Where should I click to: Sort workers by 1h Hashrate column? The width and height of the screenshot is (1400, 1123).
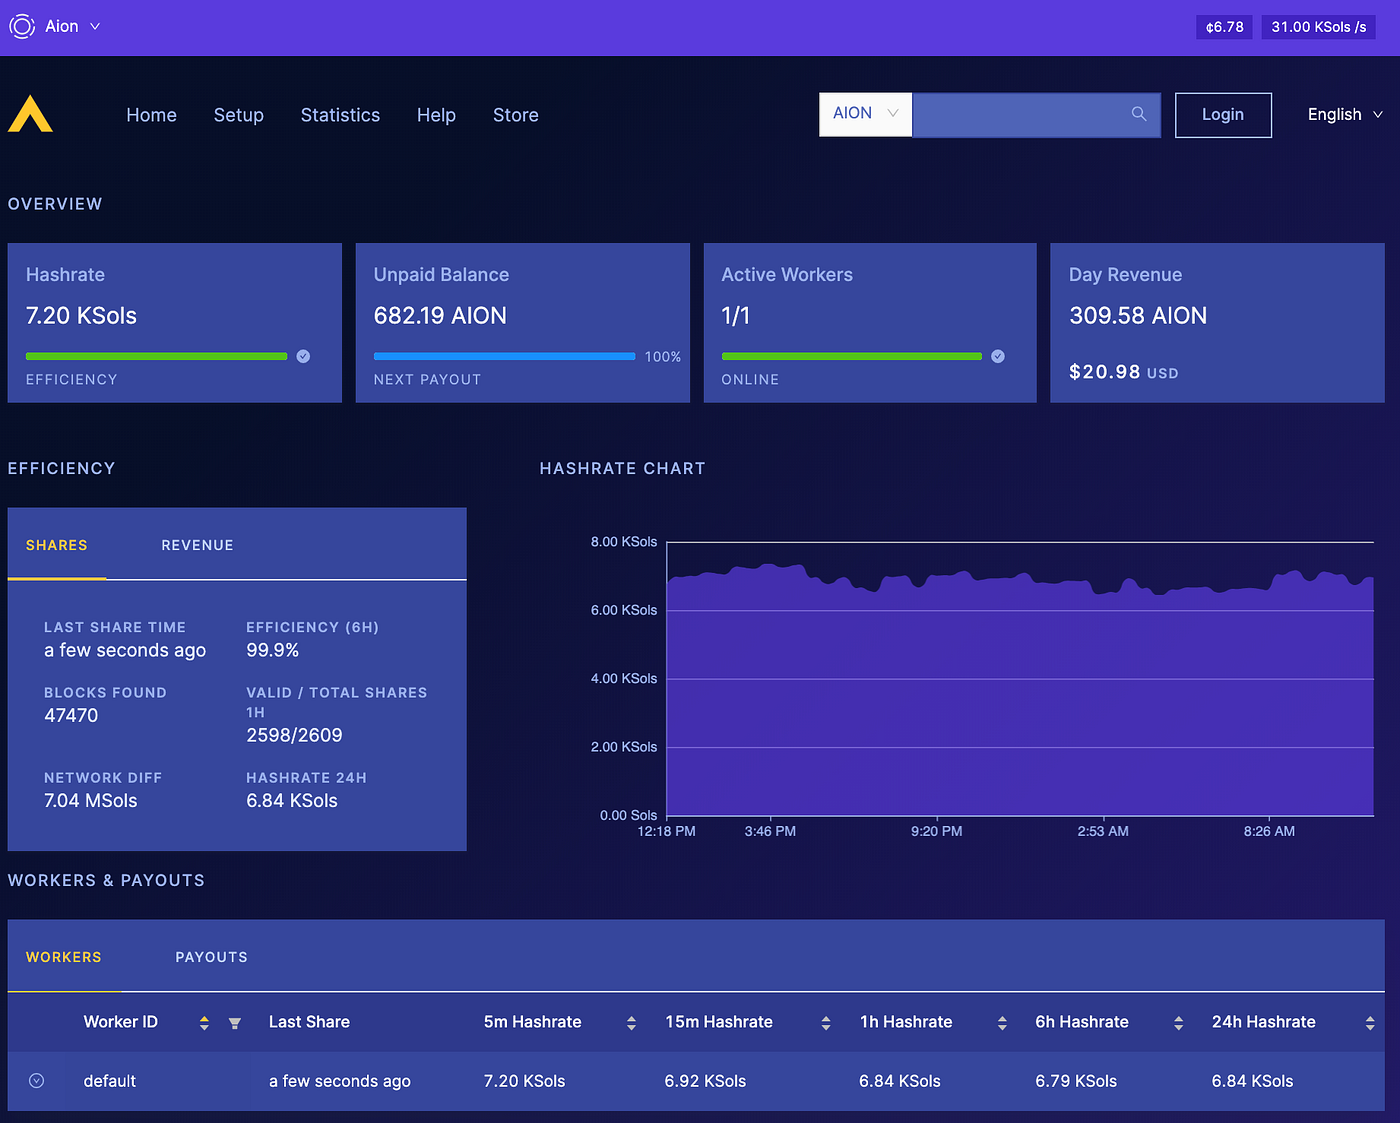pyautogui.click(x=1002, y=1023)
